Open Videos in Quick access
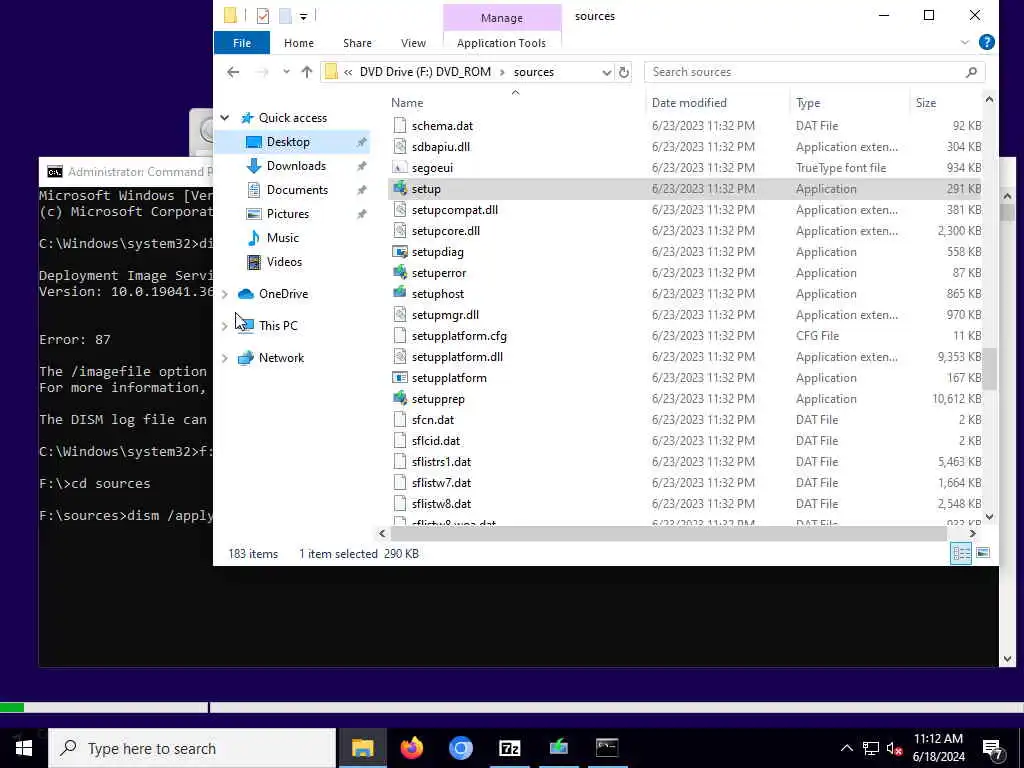This screenshot has width=1024, height=768. pos(284,262)
